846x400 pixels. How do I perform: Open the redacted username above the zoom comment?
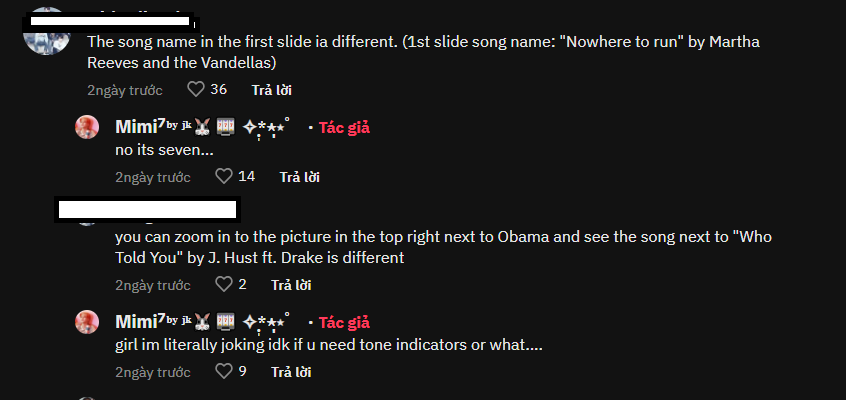tap(147, 209)
